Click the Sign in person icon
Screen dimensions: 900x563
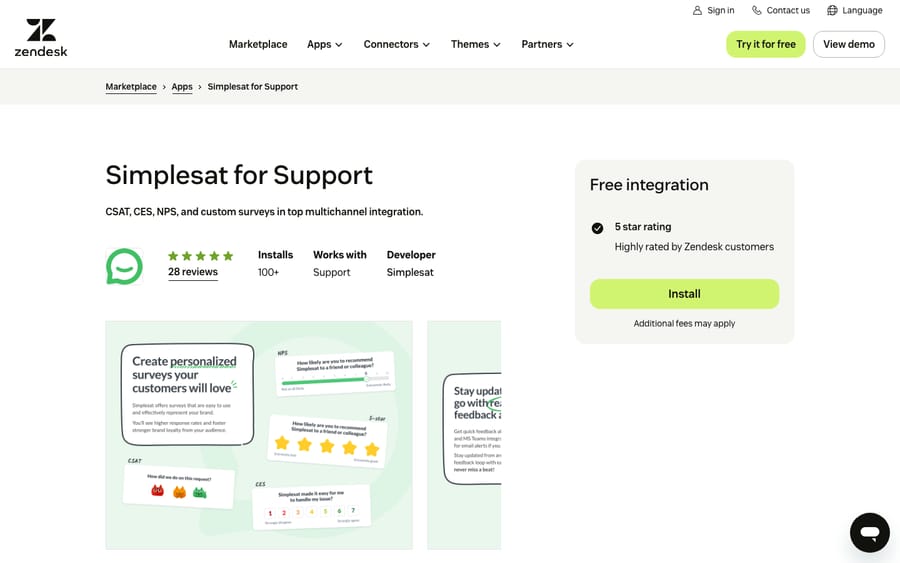(697, 10)
